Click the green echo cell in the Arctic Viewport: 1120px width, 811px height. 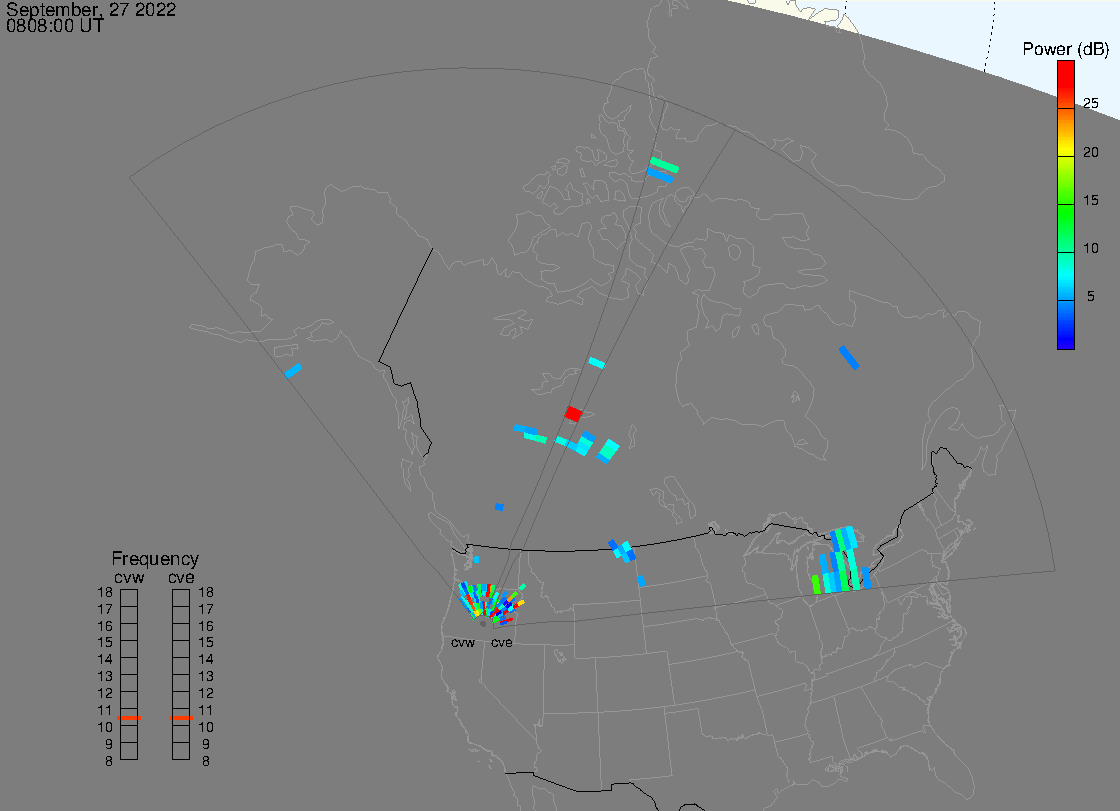point(664,165)
